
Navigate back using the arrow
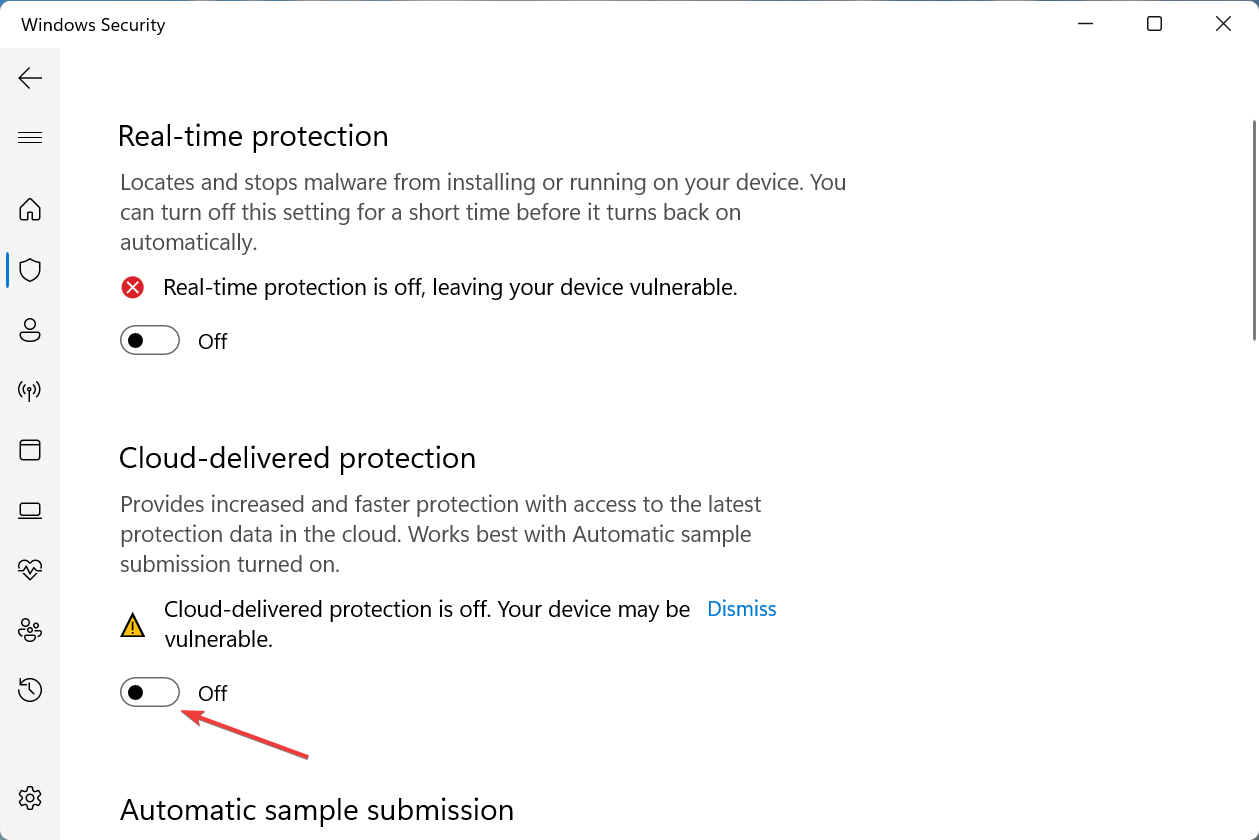coord(30,77)
